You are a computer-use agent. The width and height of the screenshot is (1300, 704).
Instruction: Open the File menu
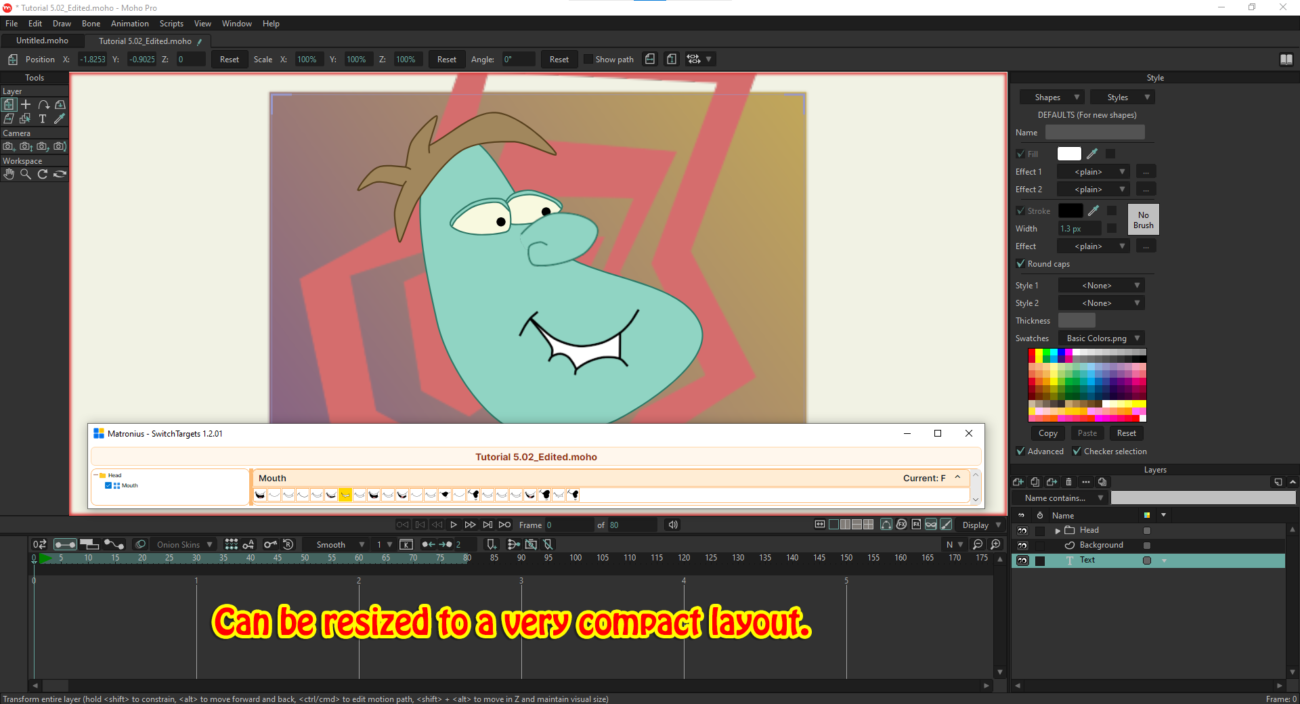(x=12, y=23)
